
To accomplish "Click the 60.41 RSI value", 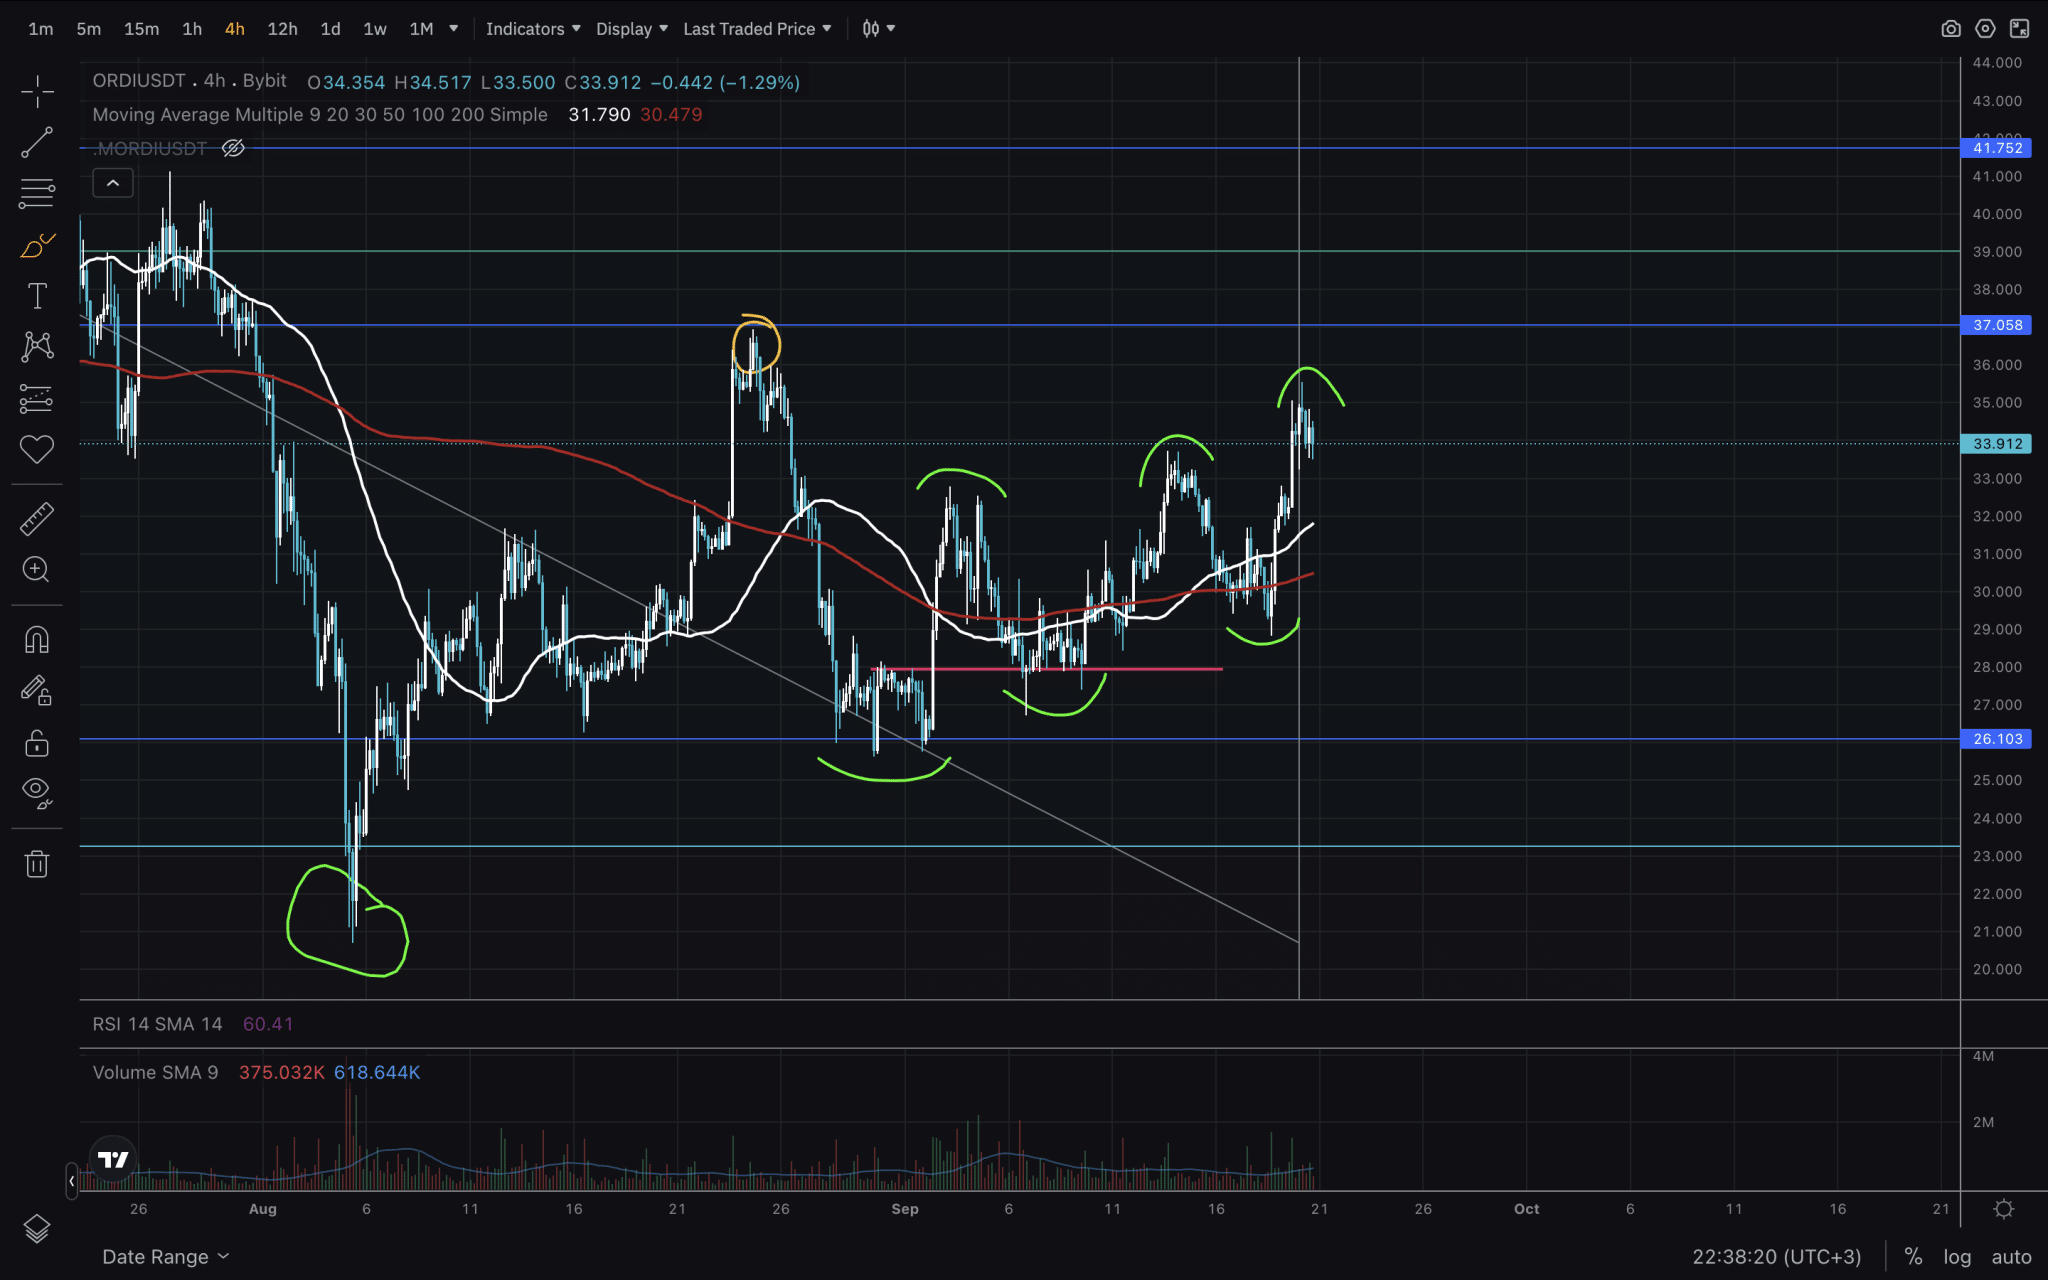I will click(268, 1024).
